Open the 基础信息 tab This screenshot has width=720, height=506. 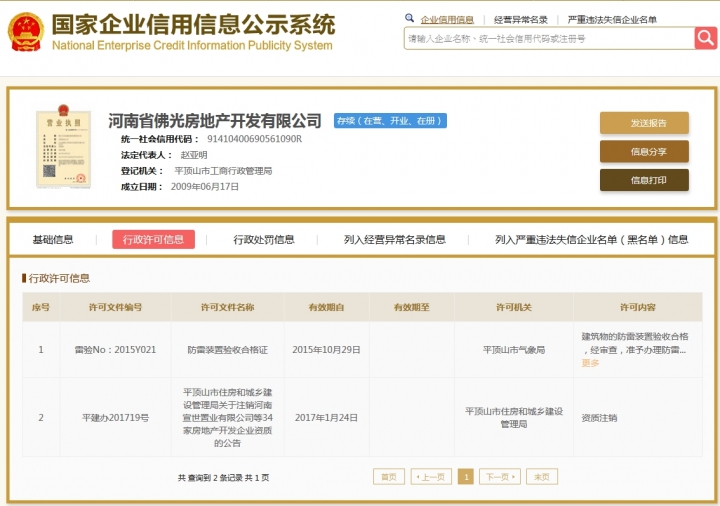click(x=53, y=239)
